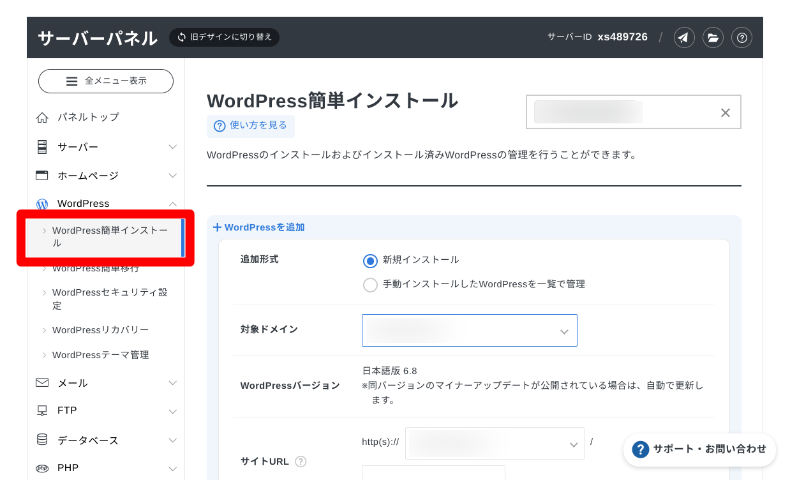Clear the search box with X icon
The image size is (790, 480).
tap(725, 113)
